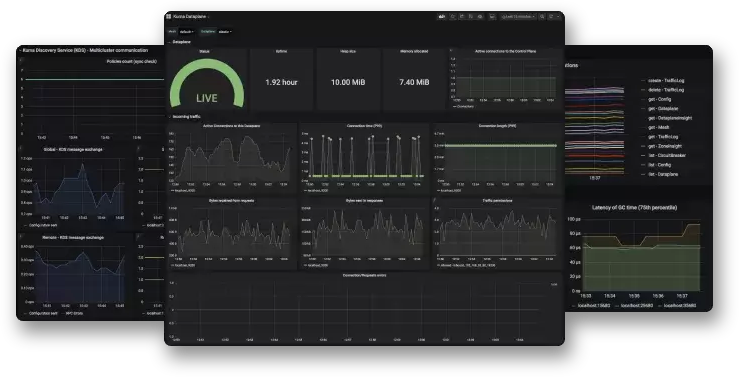The height and width of the screenshot is (377, 739).
Task: Toggle delete - TrafficLog legend in right window
Action: [662, 90]
